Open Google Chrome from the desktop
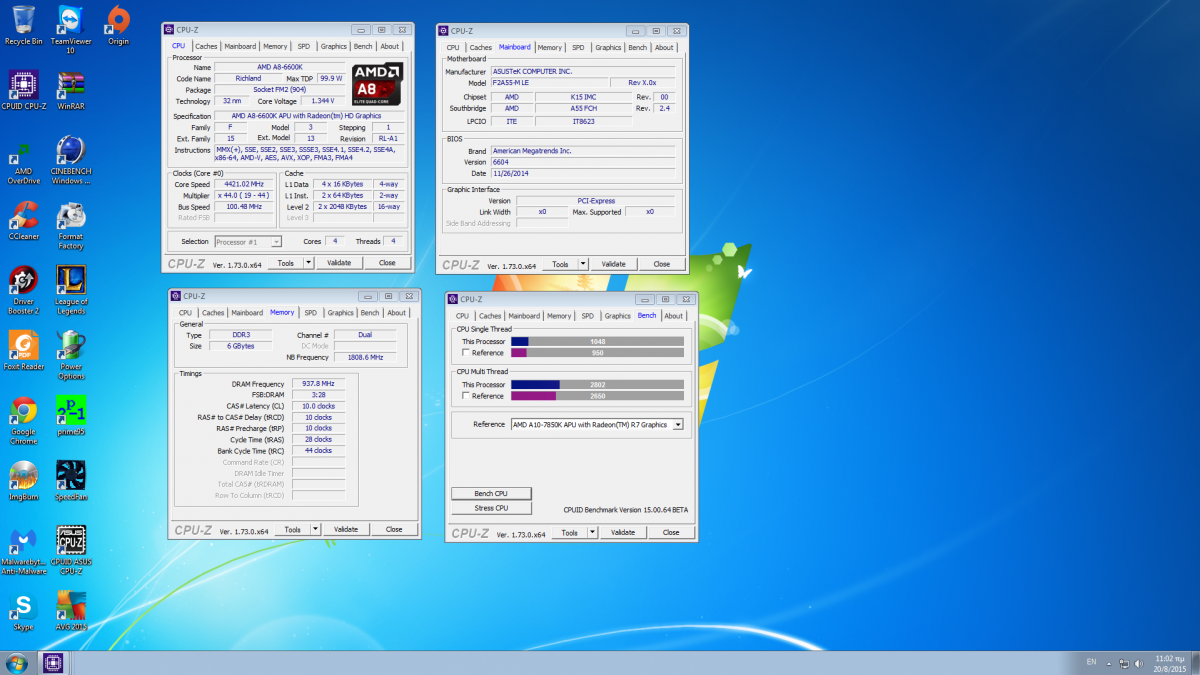 23,412
